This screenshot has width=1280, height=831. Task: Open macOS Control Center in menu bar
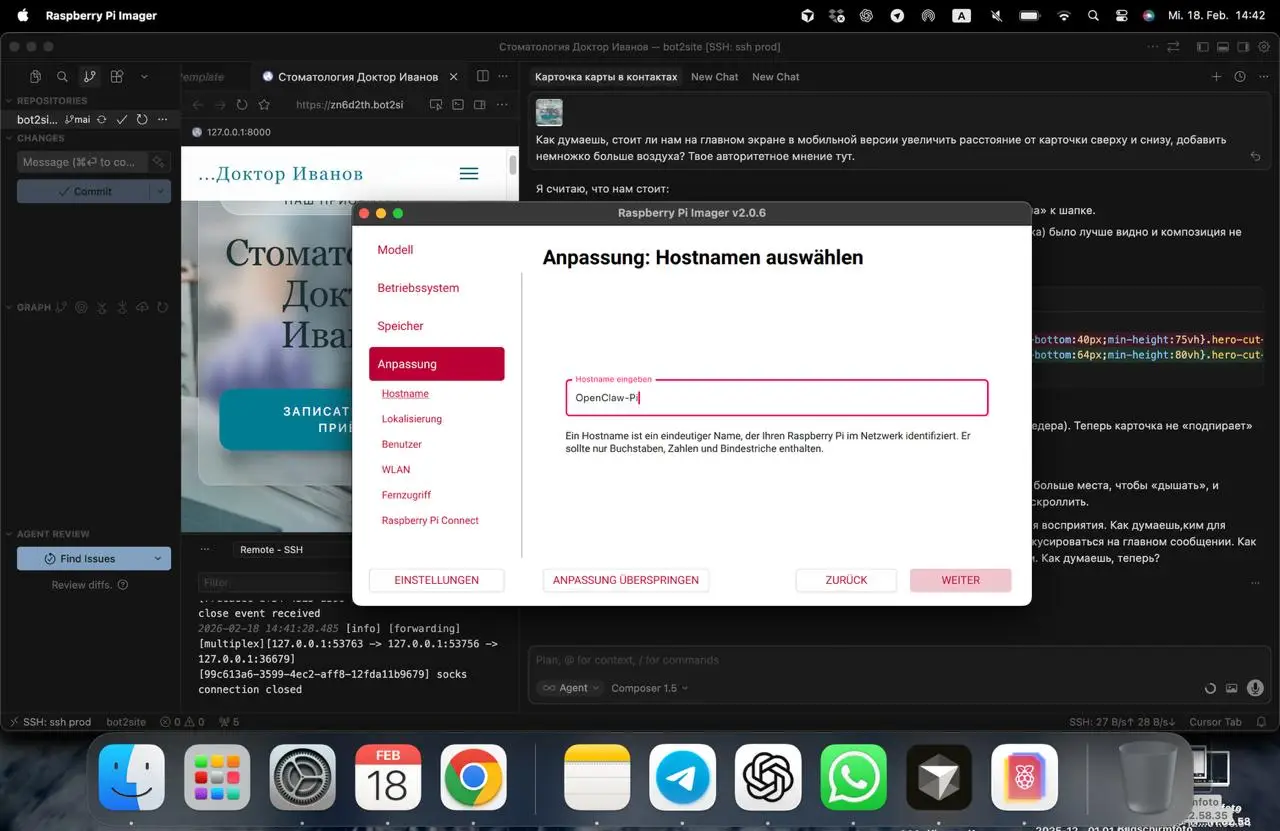click(x=1120, y=16)
